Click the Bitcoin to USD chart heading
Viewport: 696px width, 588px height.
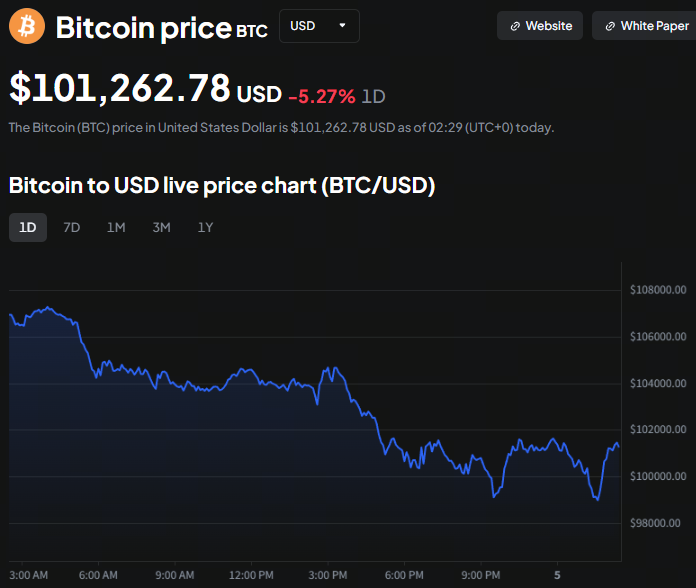click(x=221, y=185)
